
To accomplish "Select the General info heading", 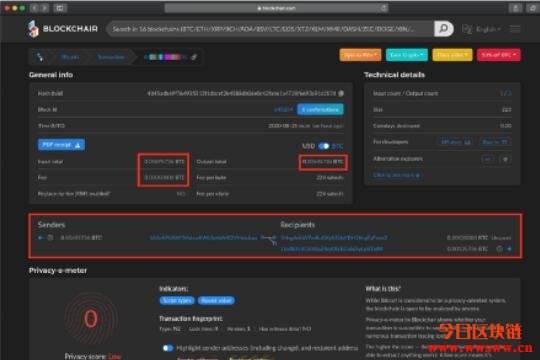I will (x=51, y=75).
